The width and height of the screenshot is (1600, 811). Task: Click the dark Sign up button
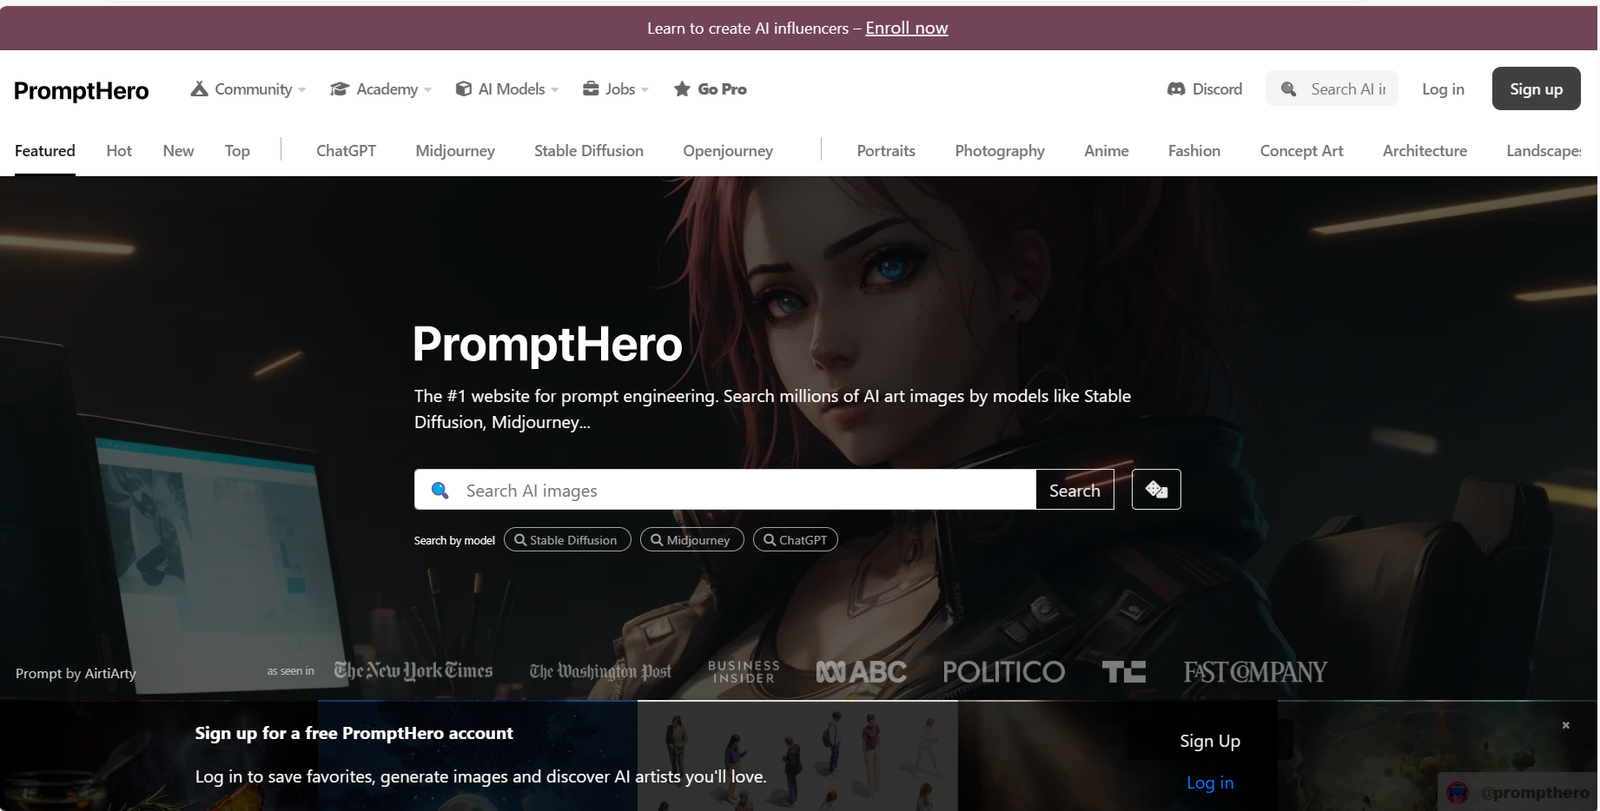click(x=1536, y=89)
